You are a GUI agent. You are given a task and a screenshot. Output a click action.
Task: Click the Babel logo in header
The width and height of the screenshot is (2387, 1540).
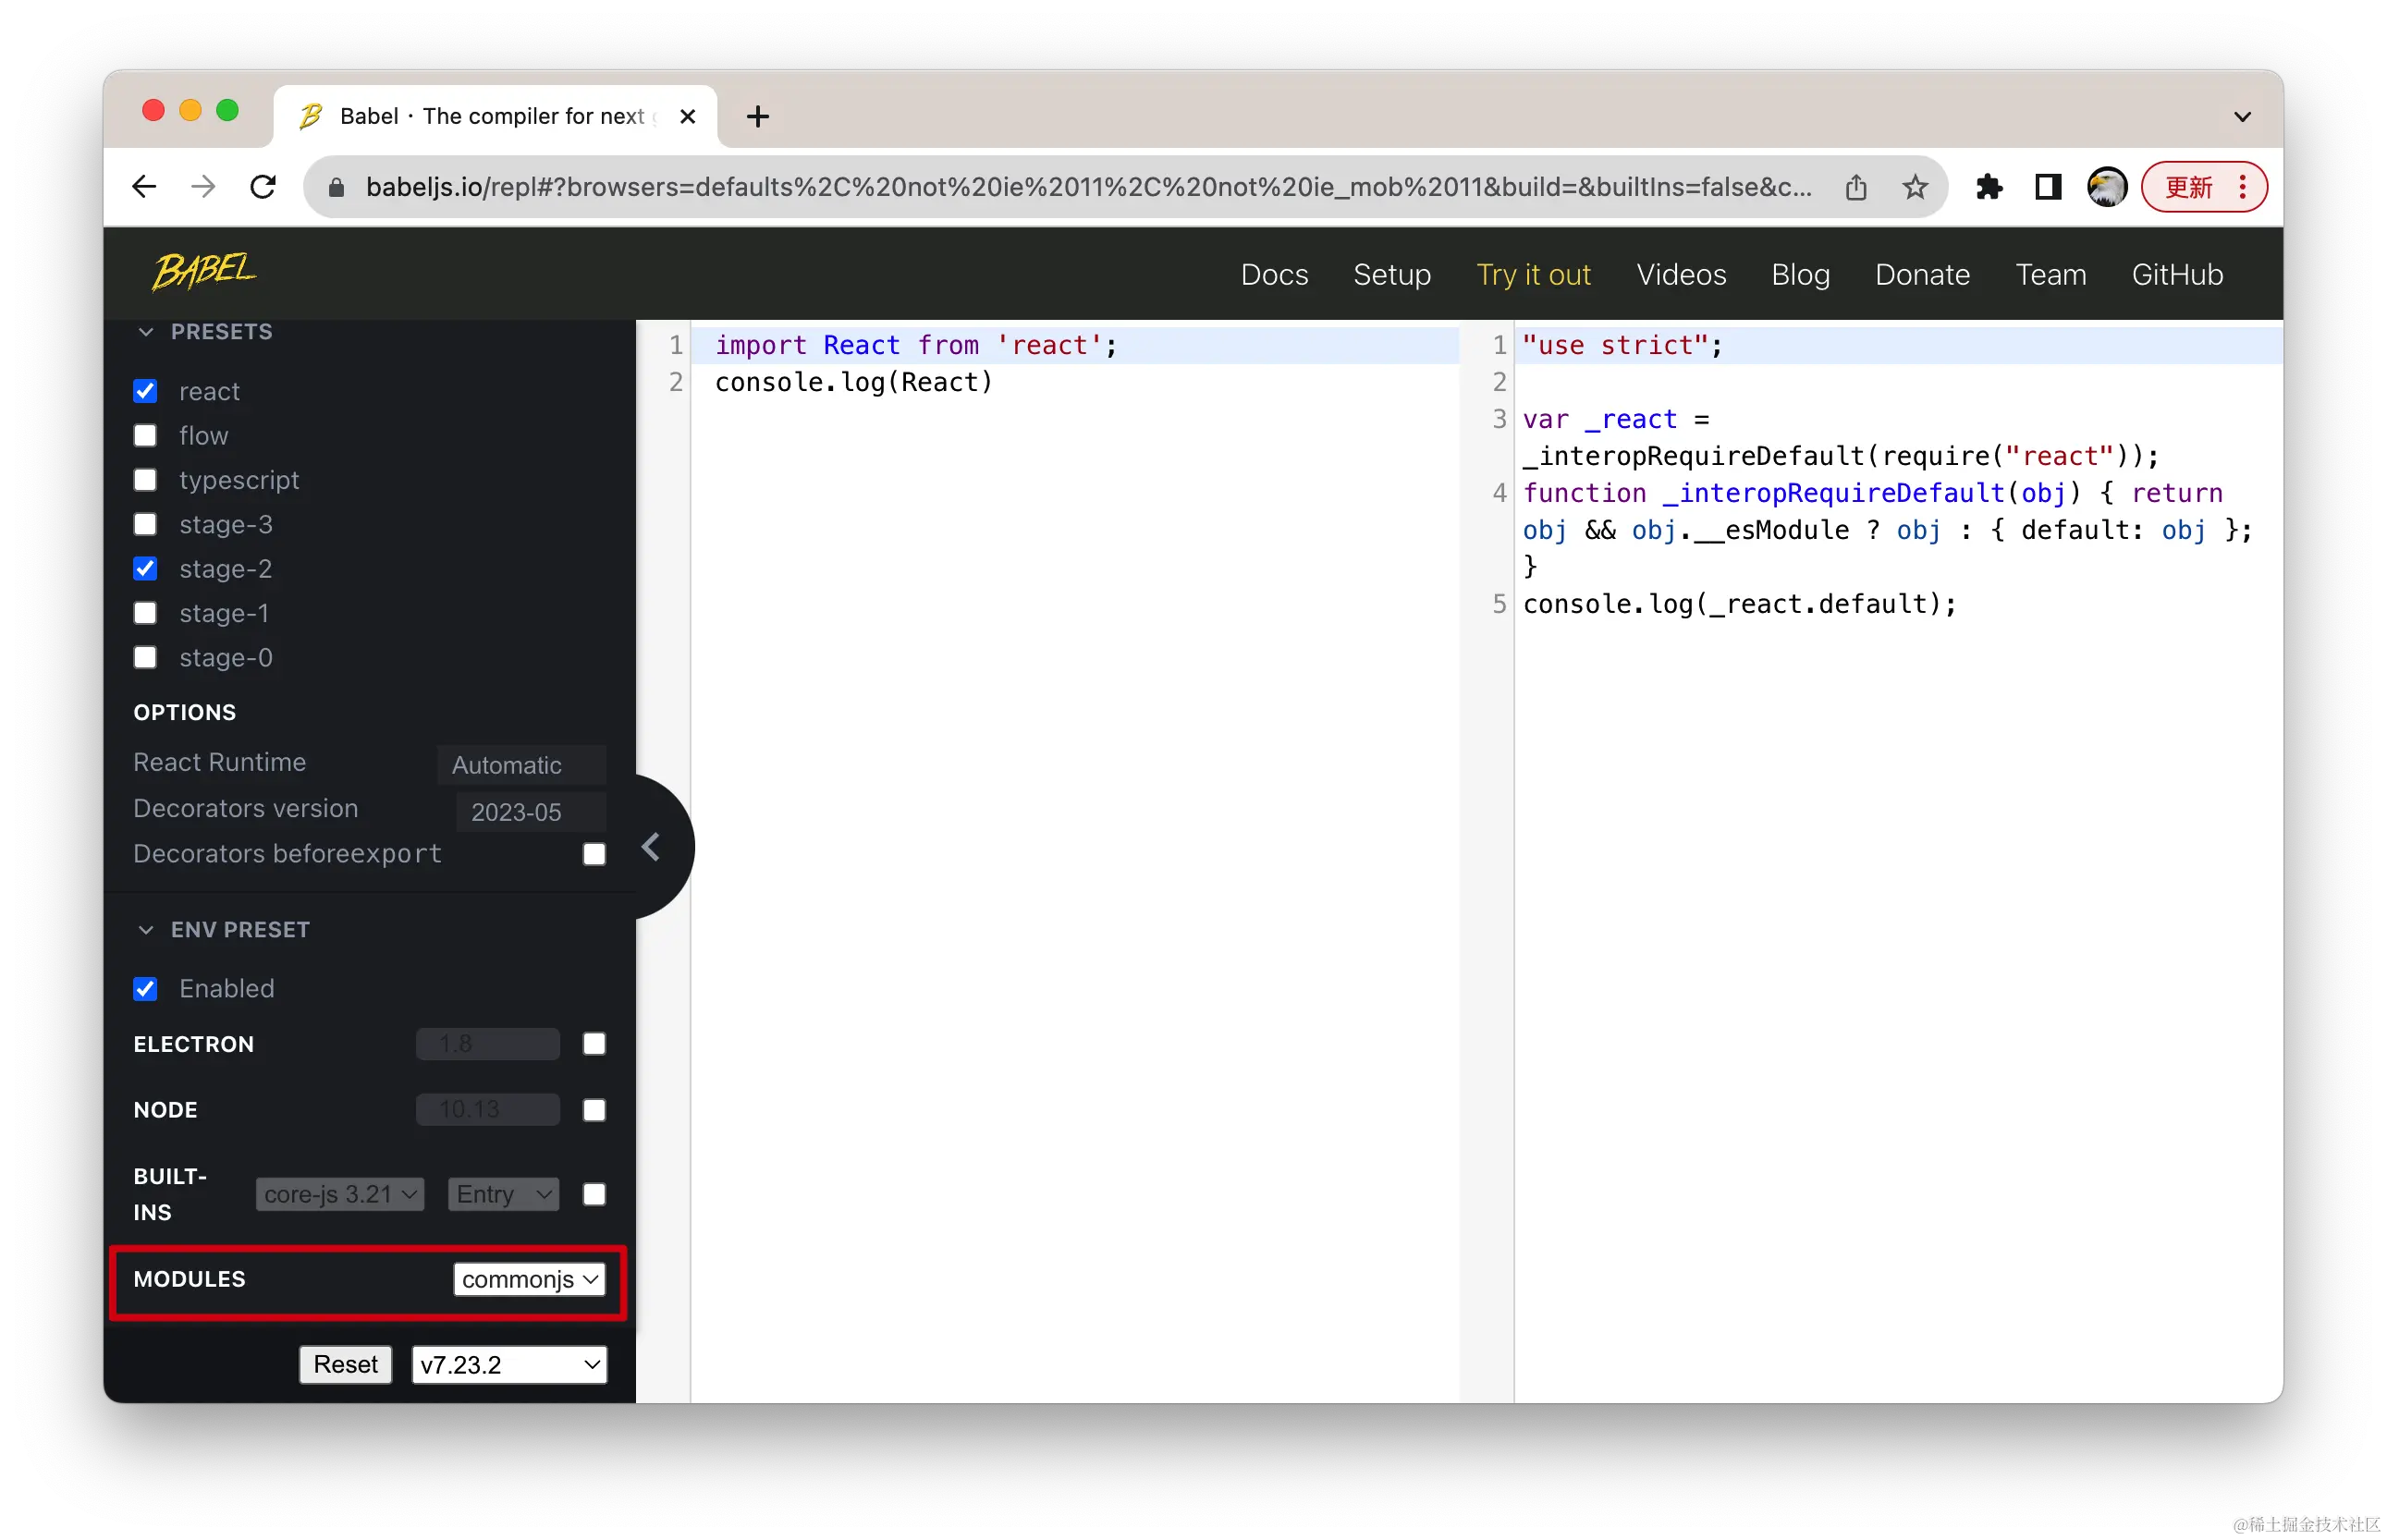click(x=203, y=272)
